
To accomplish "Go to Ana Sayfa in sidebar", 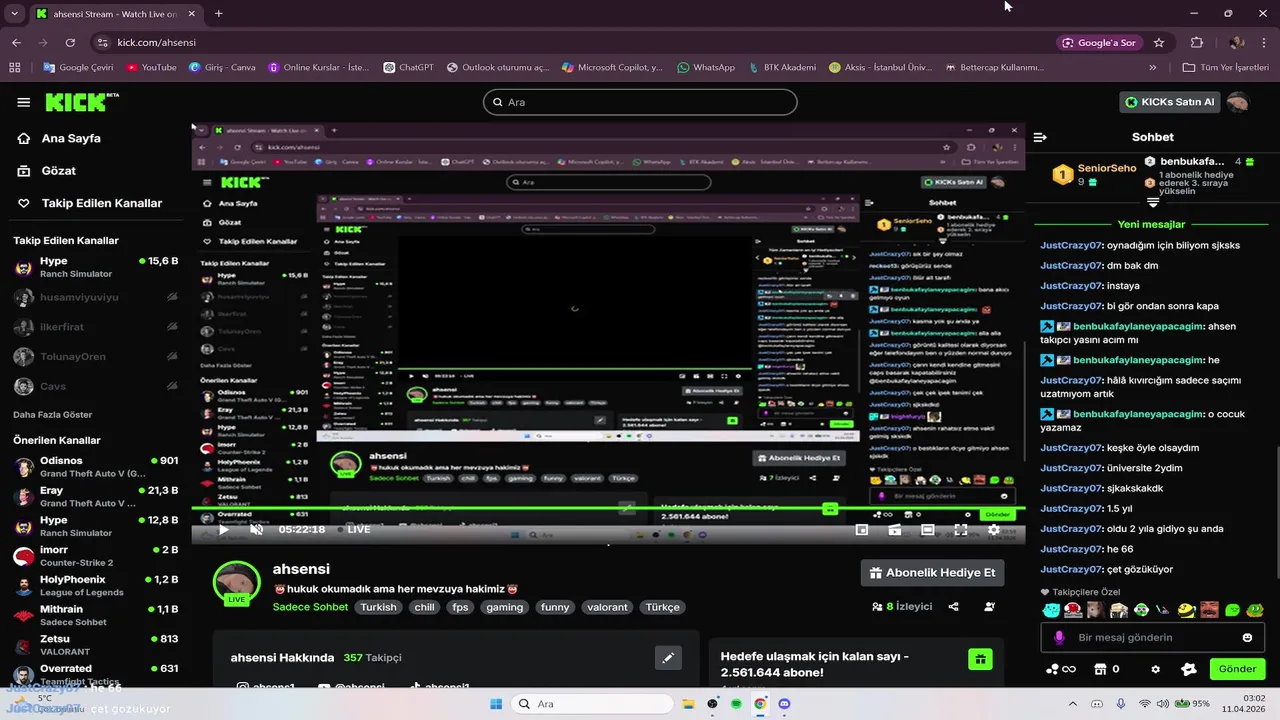I will click(x=60, y=138).
